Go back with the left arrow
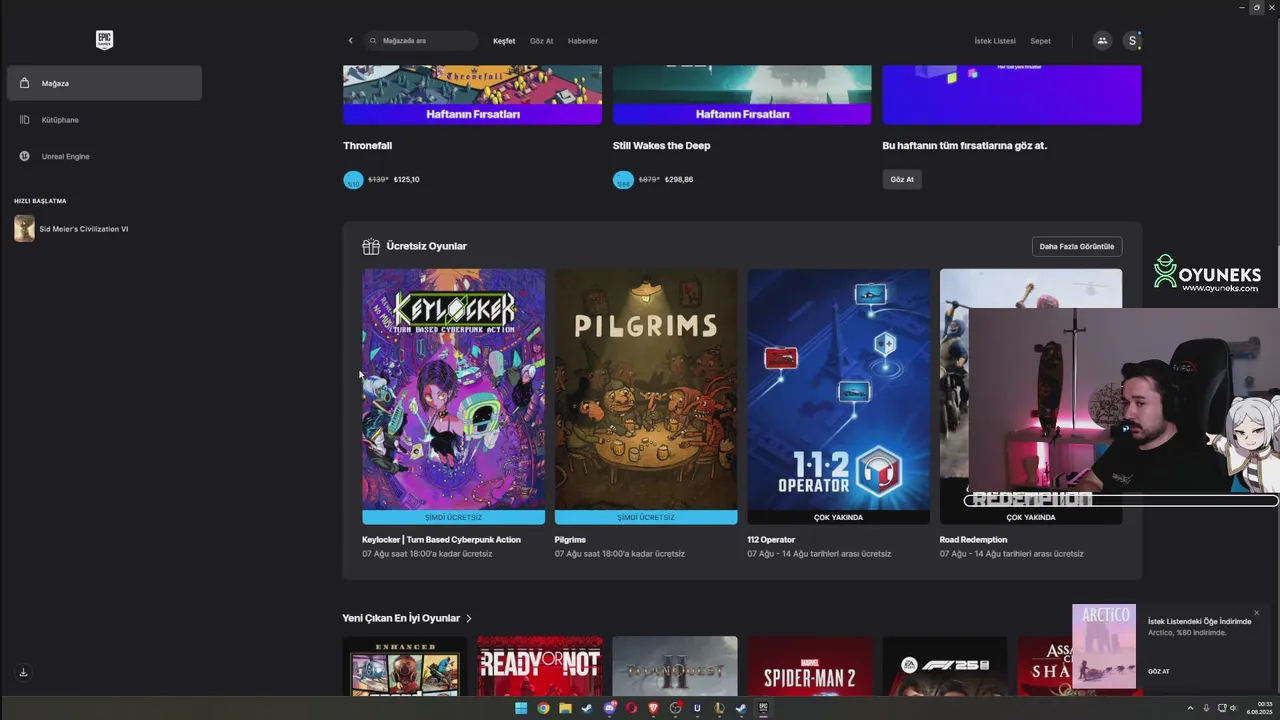 [x=350, y=41]
